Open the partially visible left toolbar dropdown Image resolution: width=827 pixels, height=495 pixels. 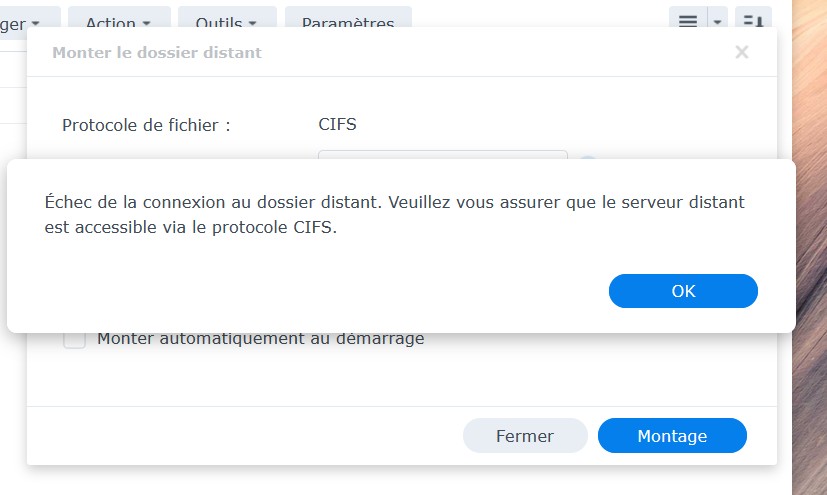(28, 22)
